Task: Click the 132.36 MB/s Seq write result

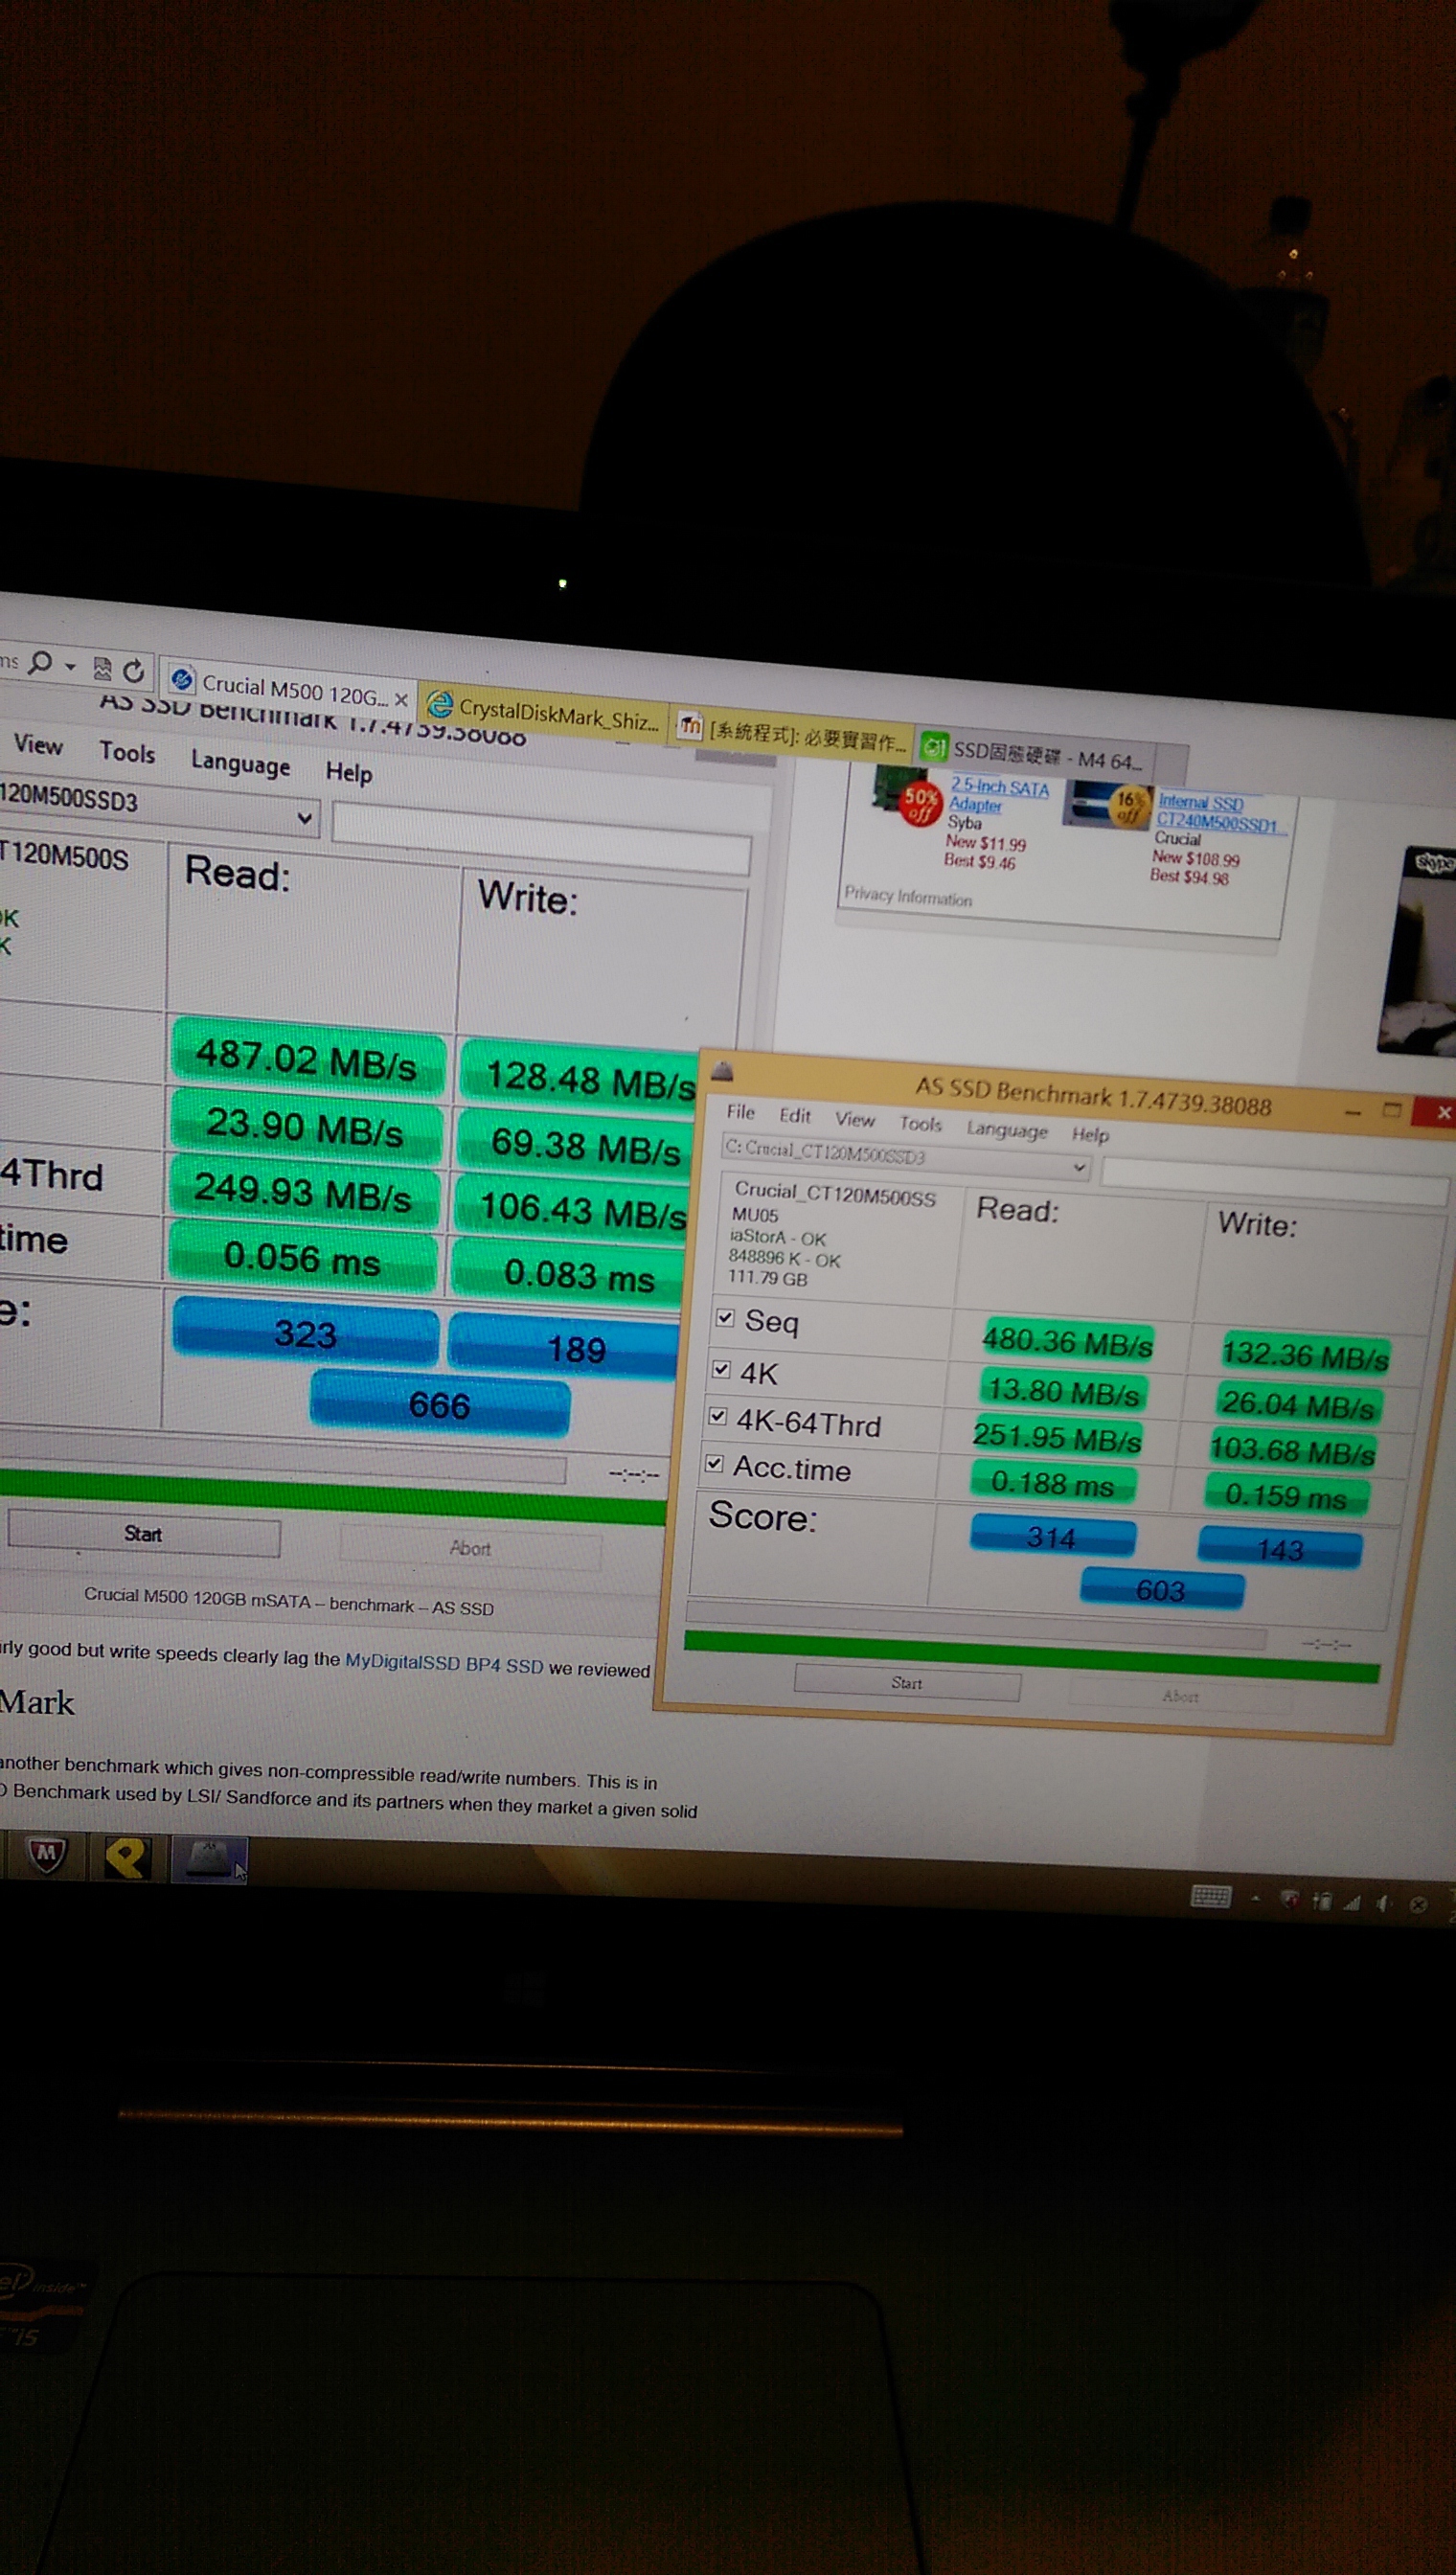Action: [x=1305, y=1355]
